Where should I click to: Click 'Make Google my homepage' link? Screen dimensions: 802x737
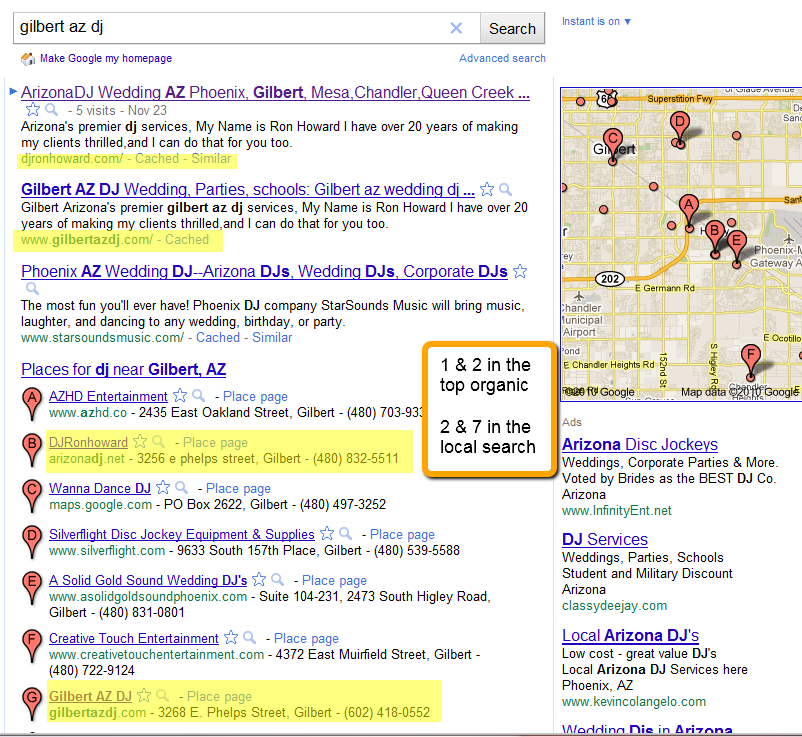tap(106, 58)
